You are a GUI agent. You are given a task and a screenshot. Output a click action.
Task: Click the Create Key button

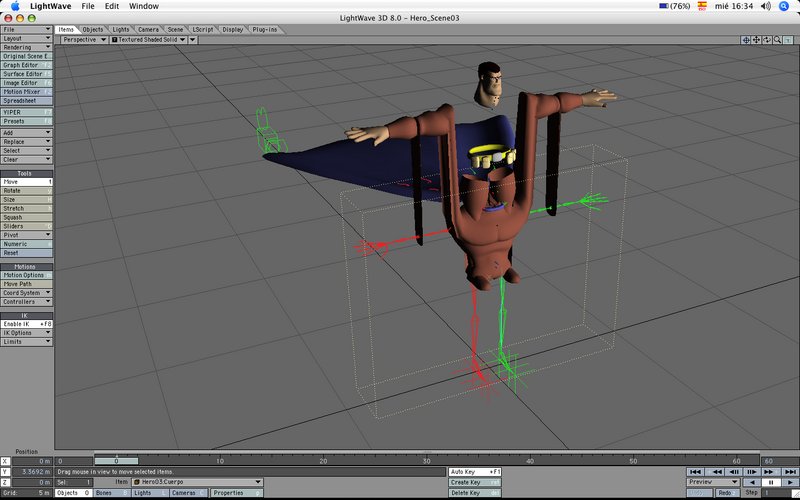475,482
